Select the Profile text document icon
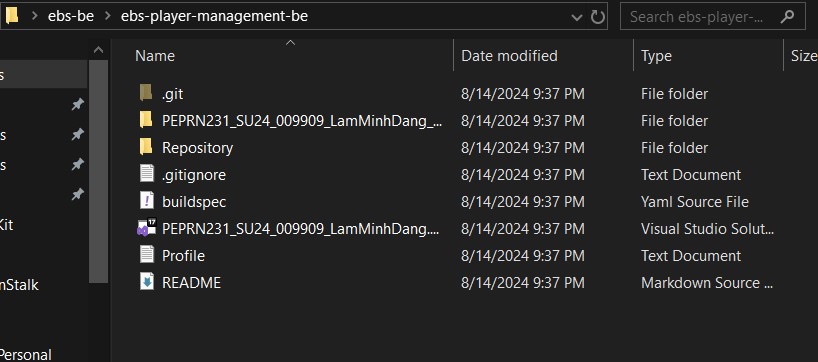The width and height of the screenshot is (818, 362). (x=147, y=255)
